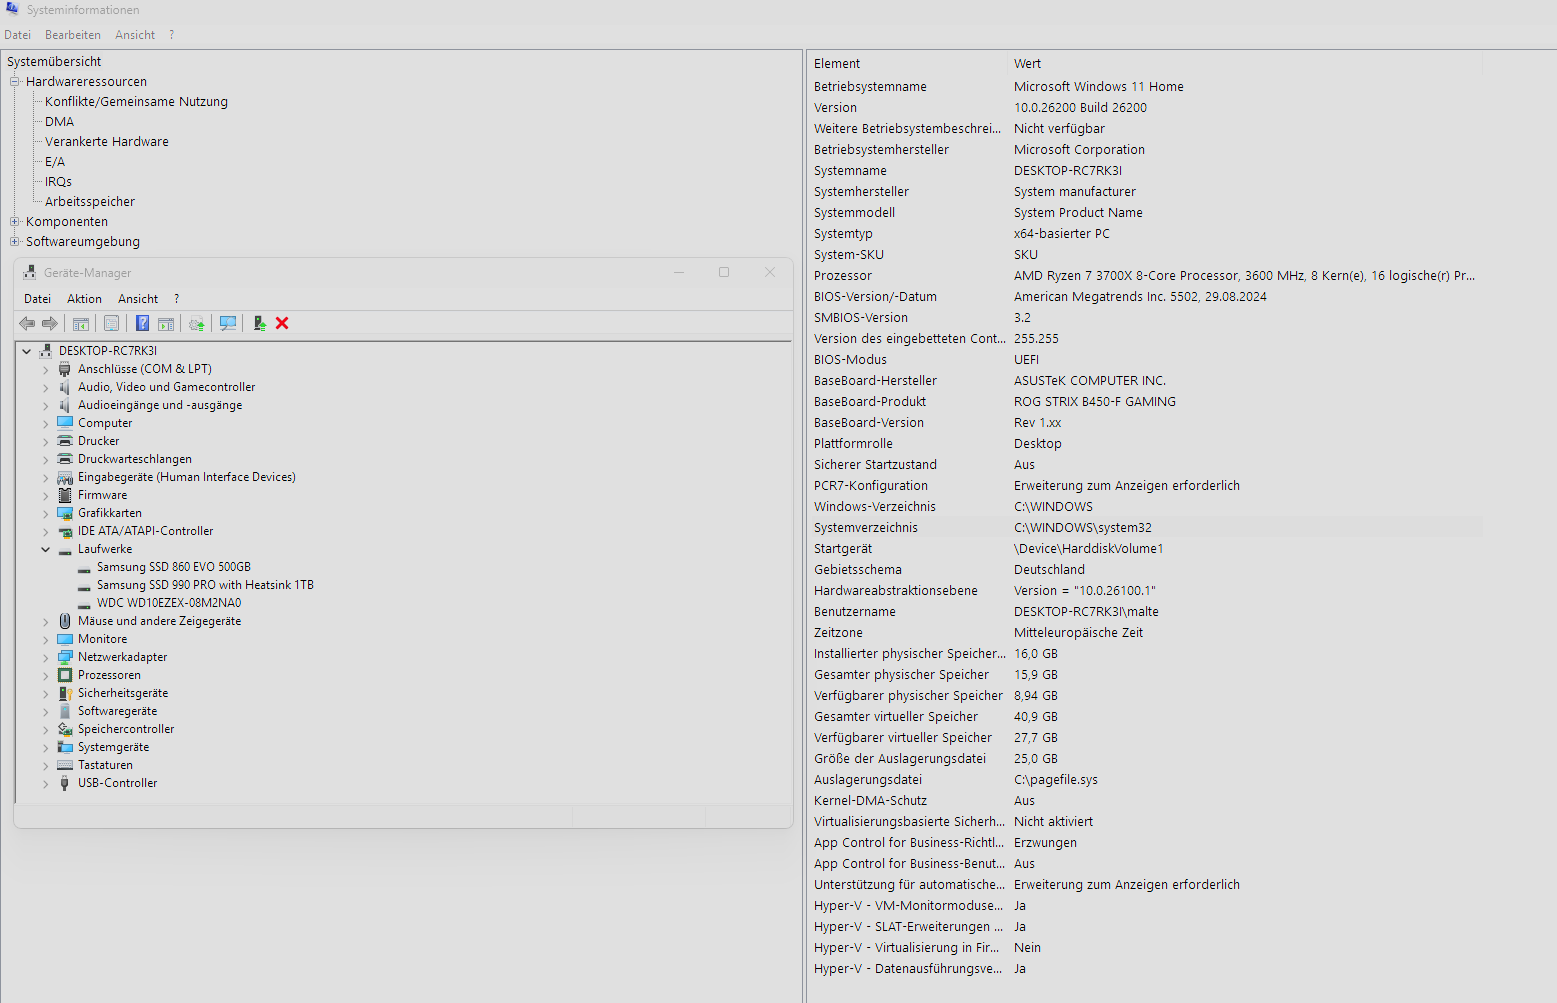Open the Datei menu in Geräte-Manager
This screenshot has height=1003, width=1557.
point(37,299)
